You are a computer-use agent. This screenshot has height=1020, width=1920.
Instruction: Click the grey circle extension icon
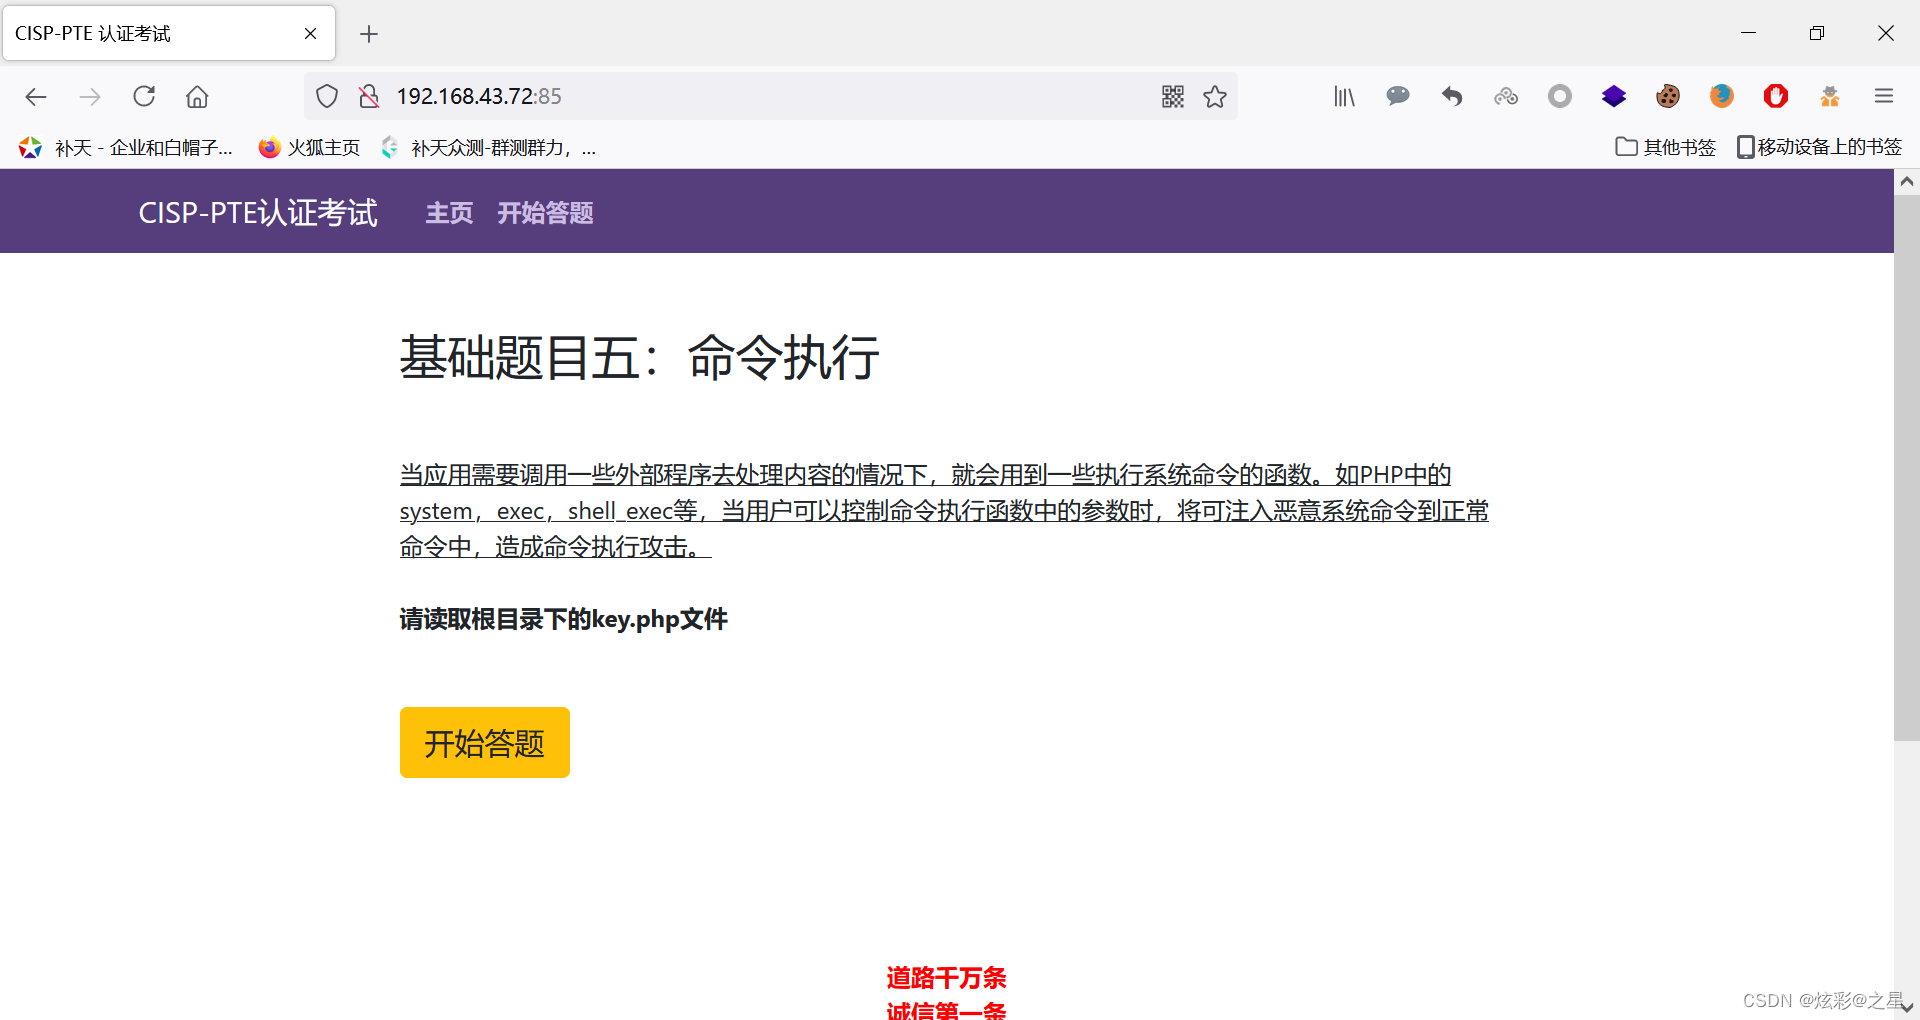pyautogui.click(x=1560, y=96)
